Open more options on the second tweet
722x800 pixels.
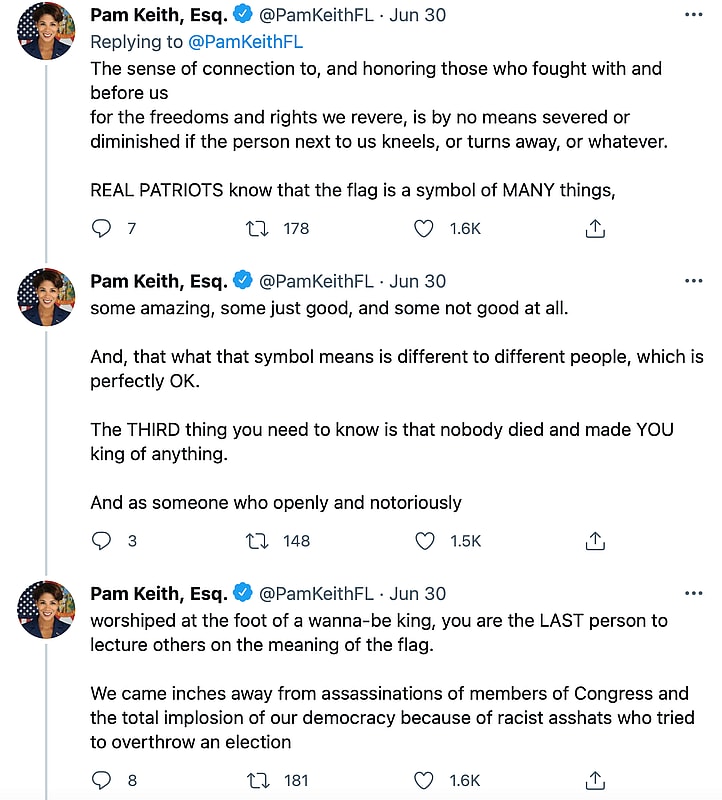tap(693, 281)
